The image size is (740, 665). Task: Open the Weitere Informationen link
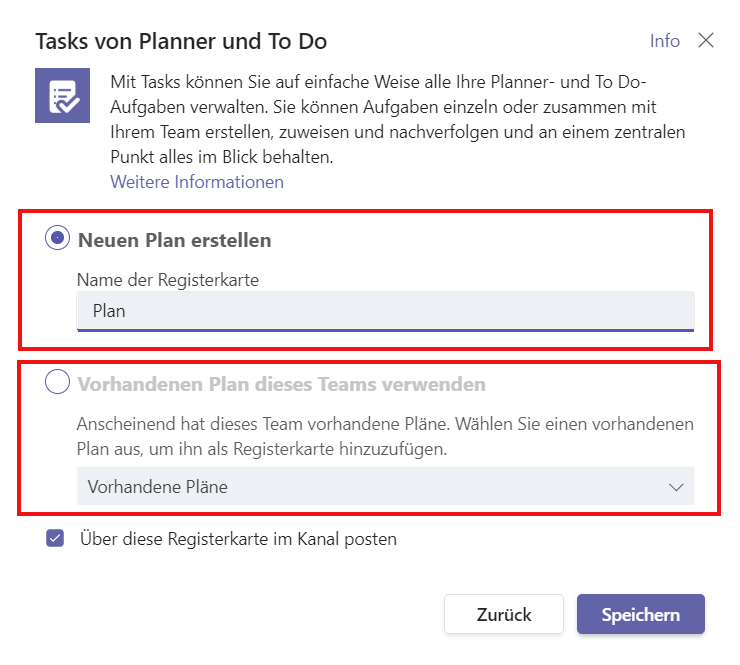197,182
